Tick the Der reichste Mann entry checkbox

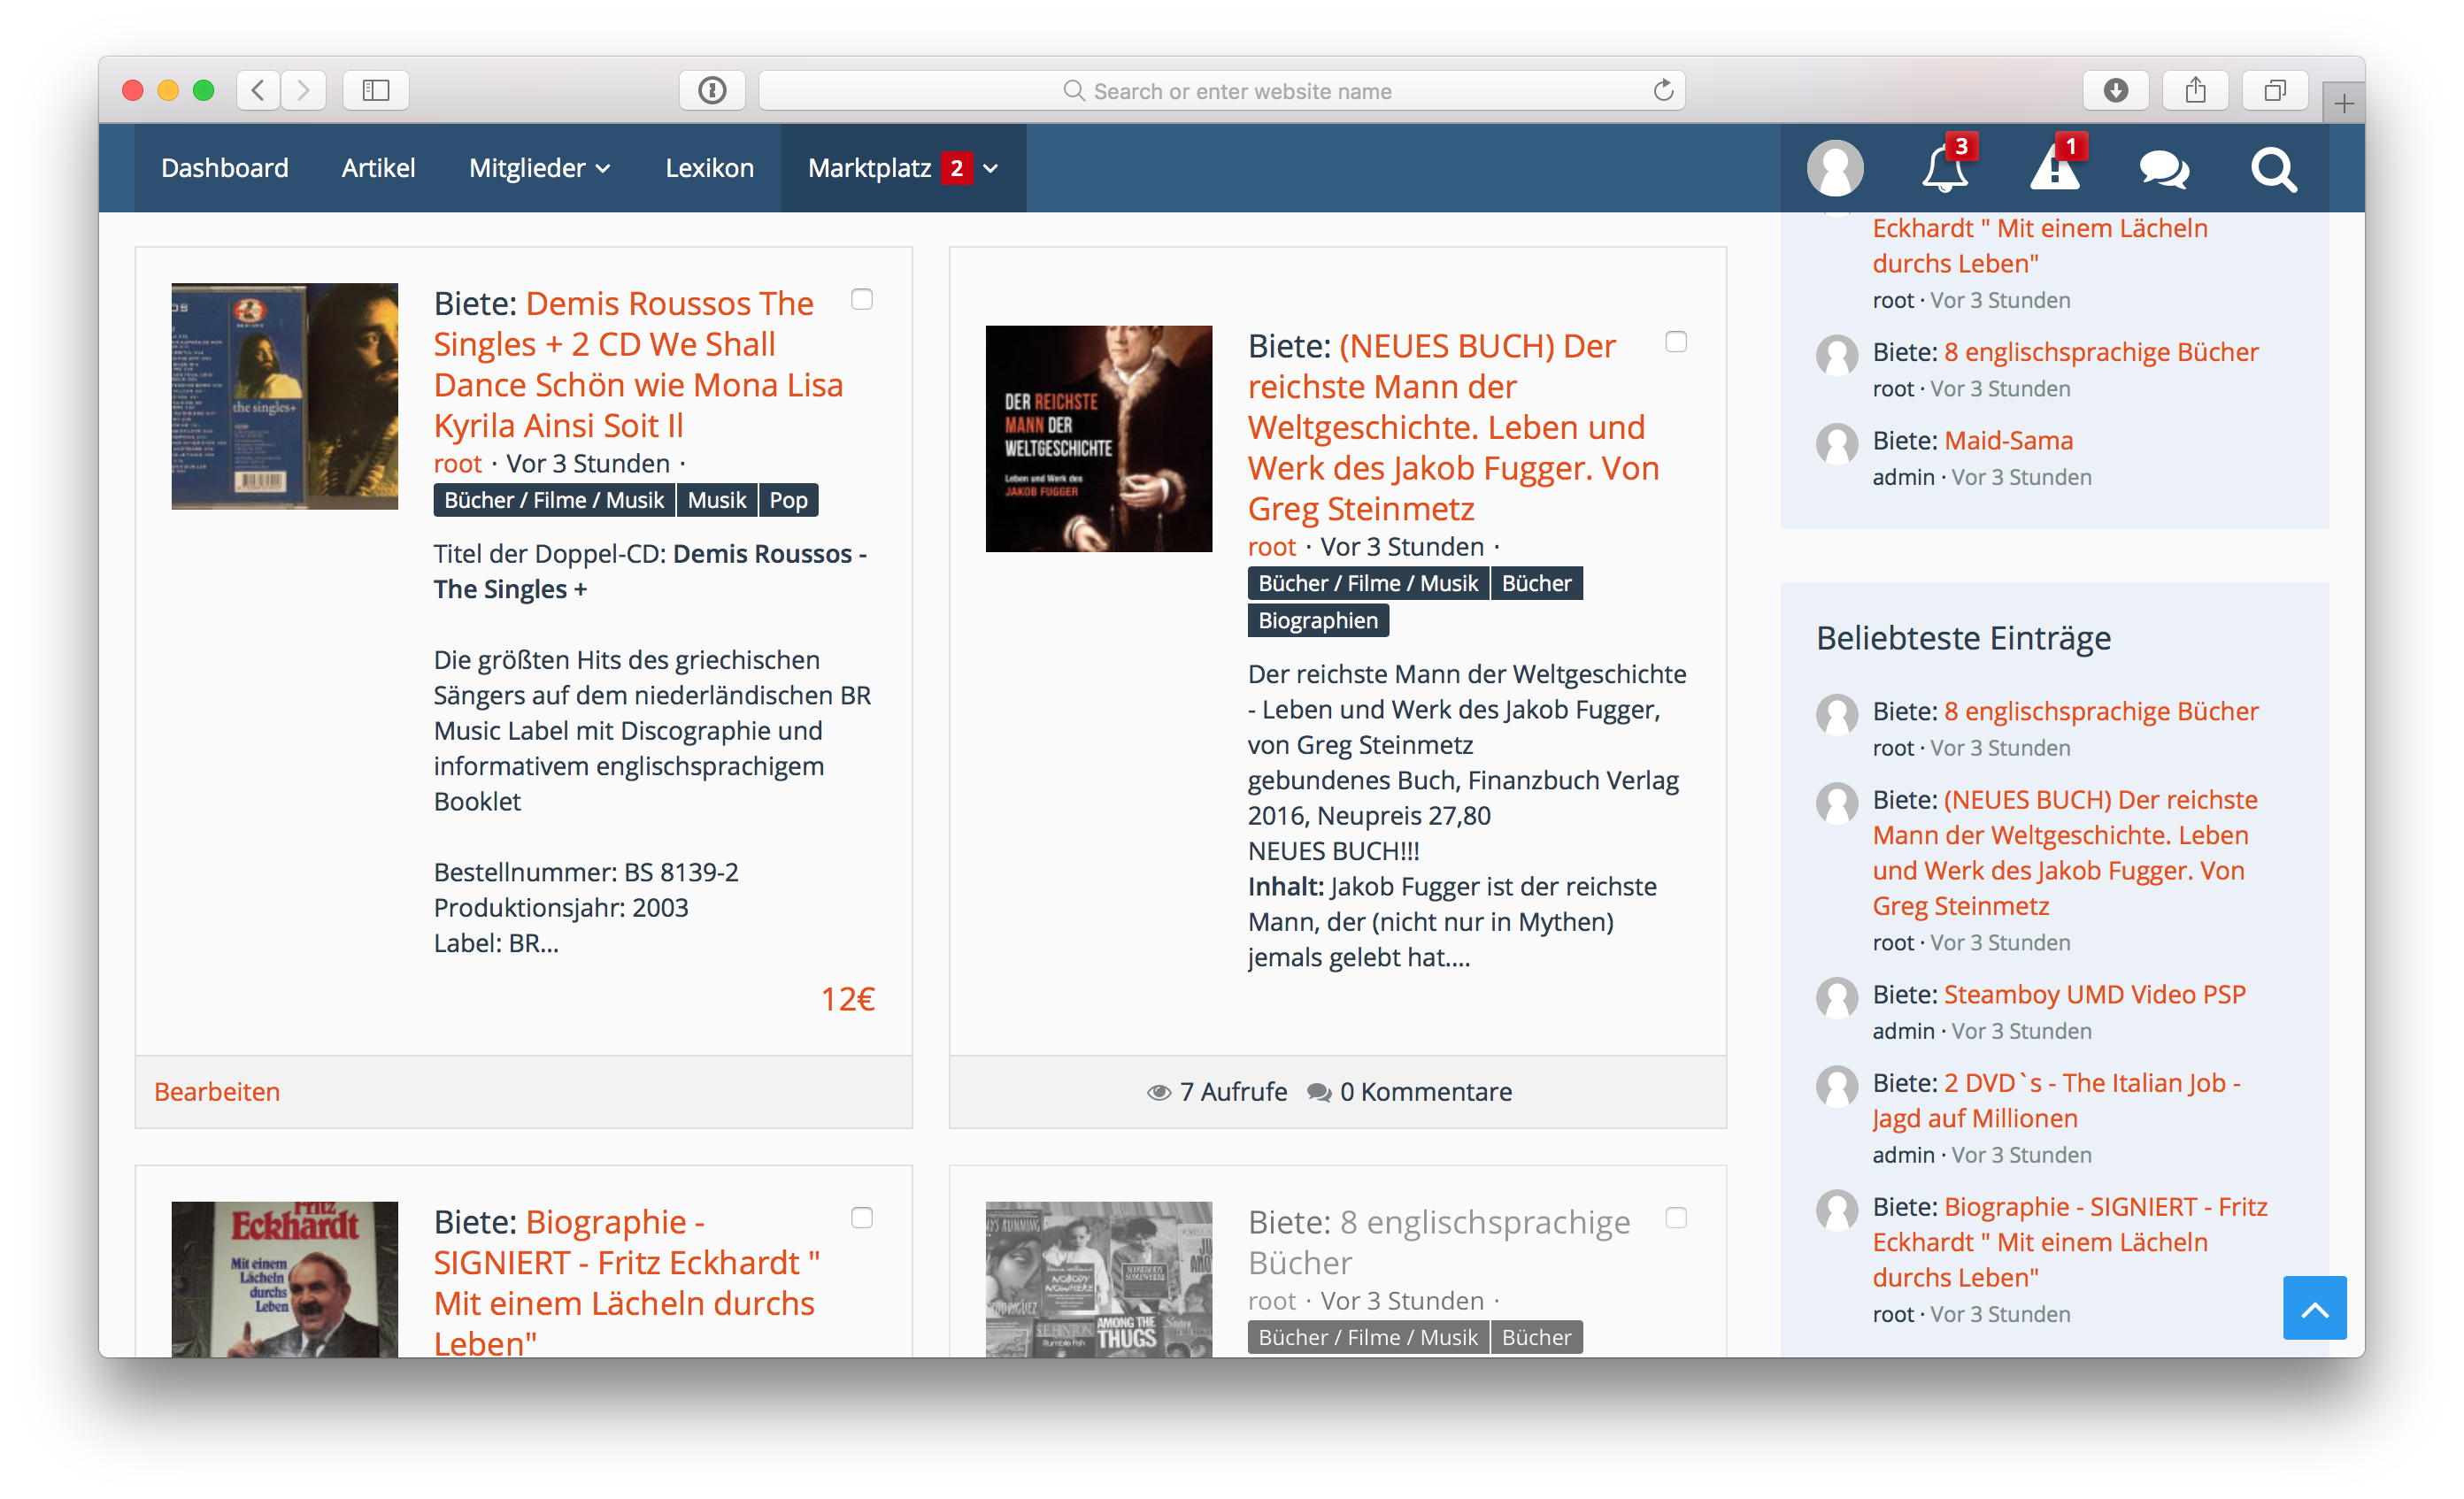[x=1676, y=342]
